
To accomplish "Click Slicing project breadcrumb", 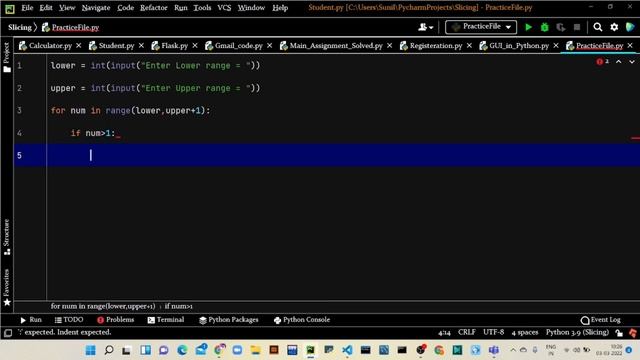I will coord(20,27).
